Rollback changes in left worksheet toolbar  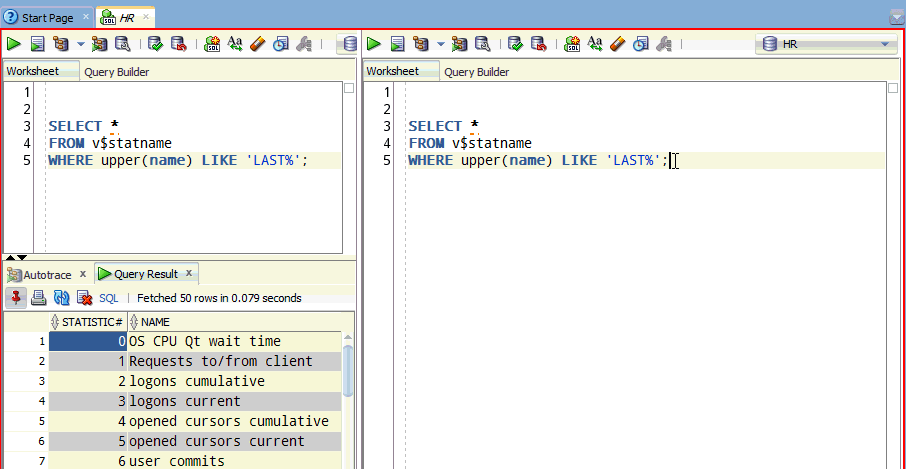coord(179,43)
